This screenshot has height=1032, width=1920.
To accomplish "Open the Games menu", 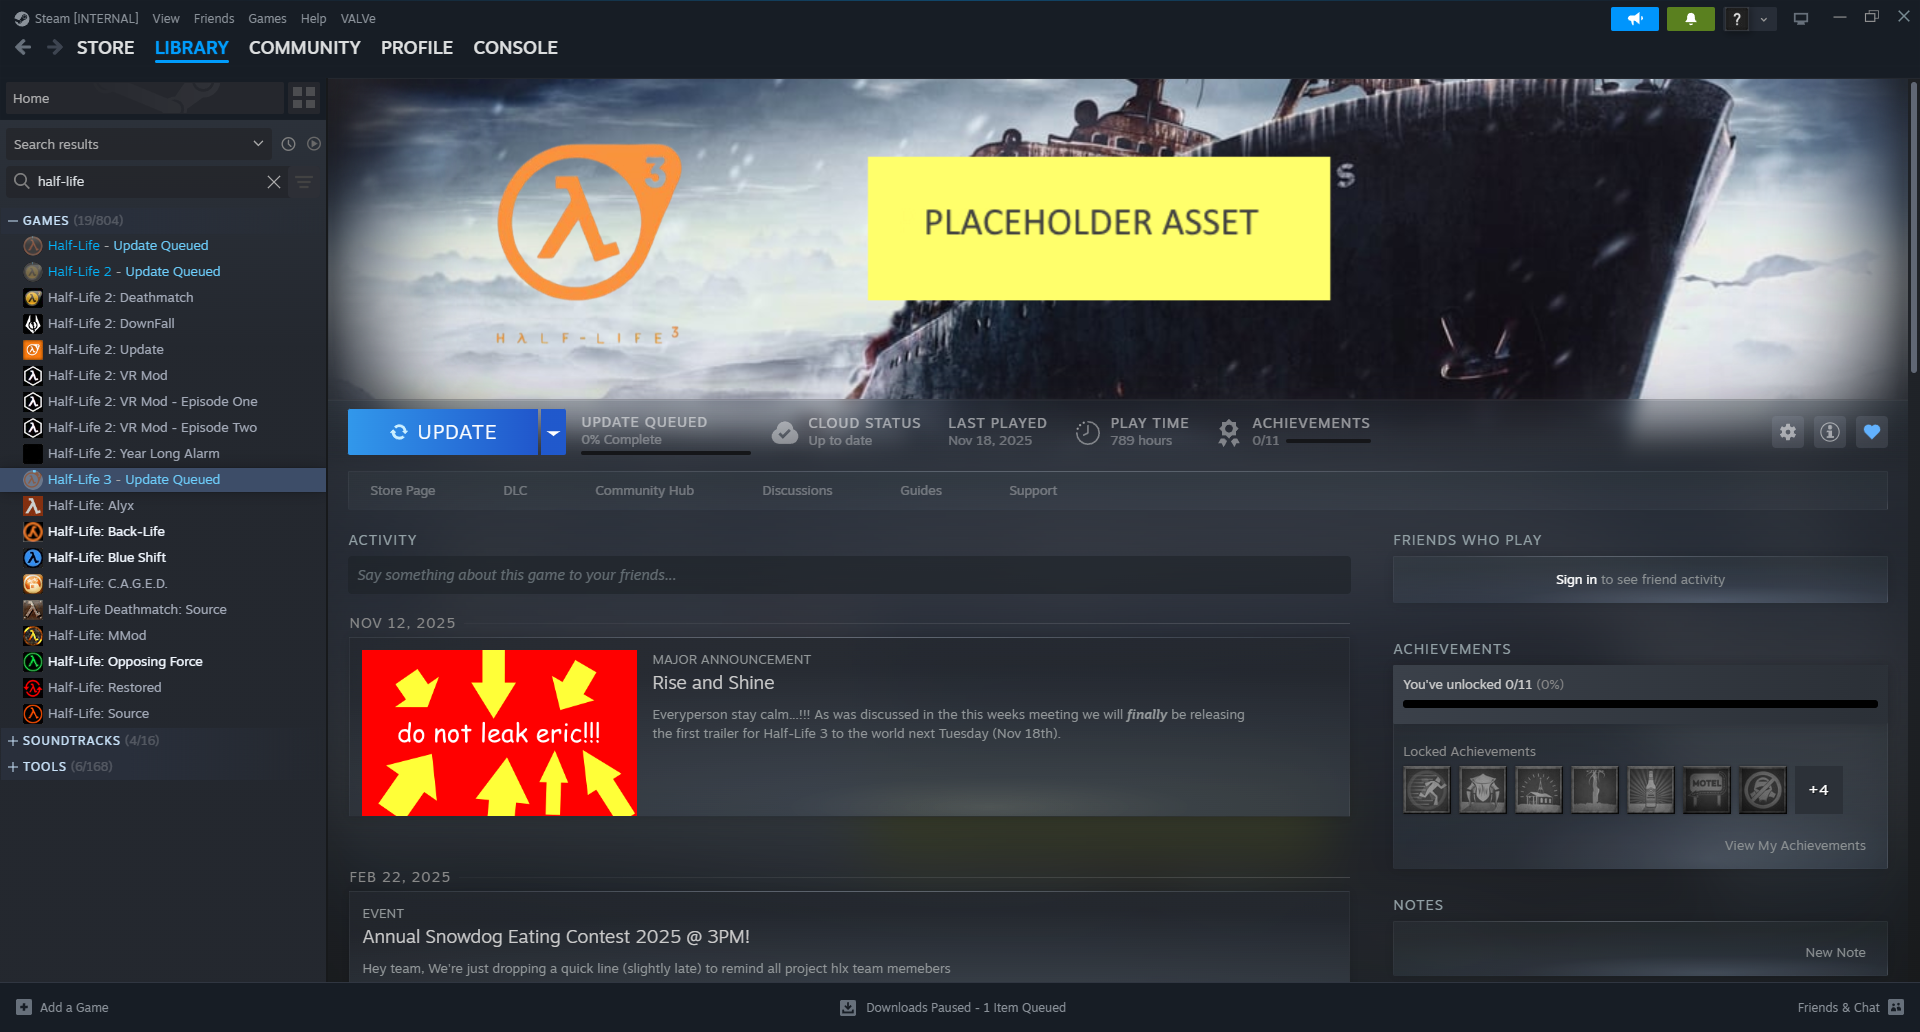I will pos(267,19).
